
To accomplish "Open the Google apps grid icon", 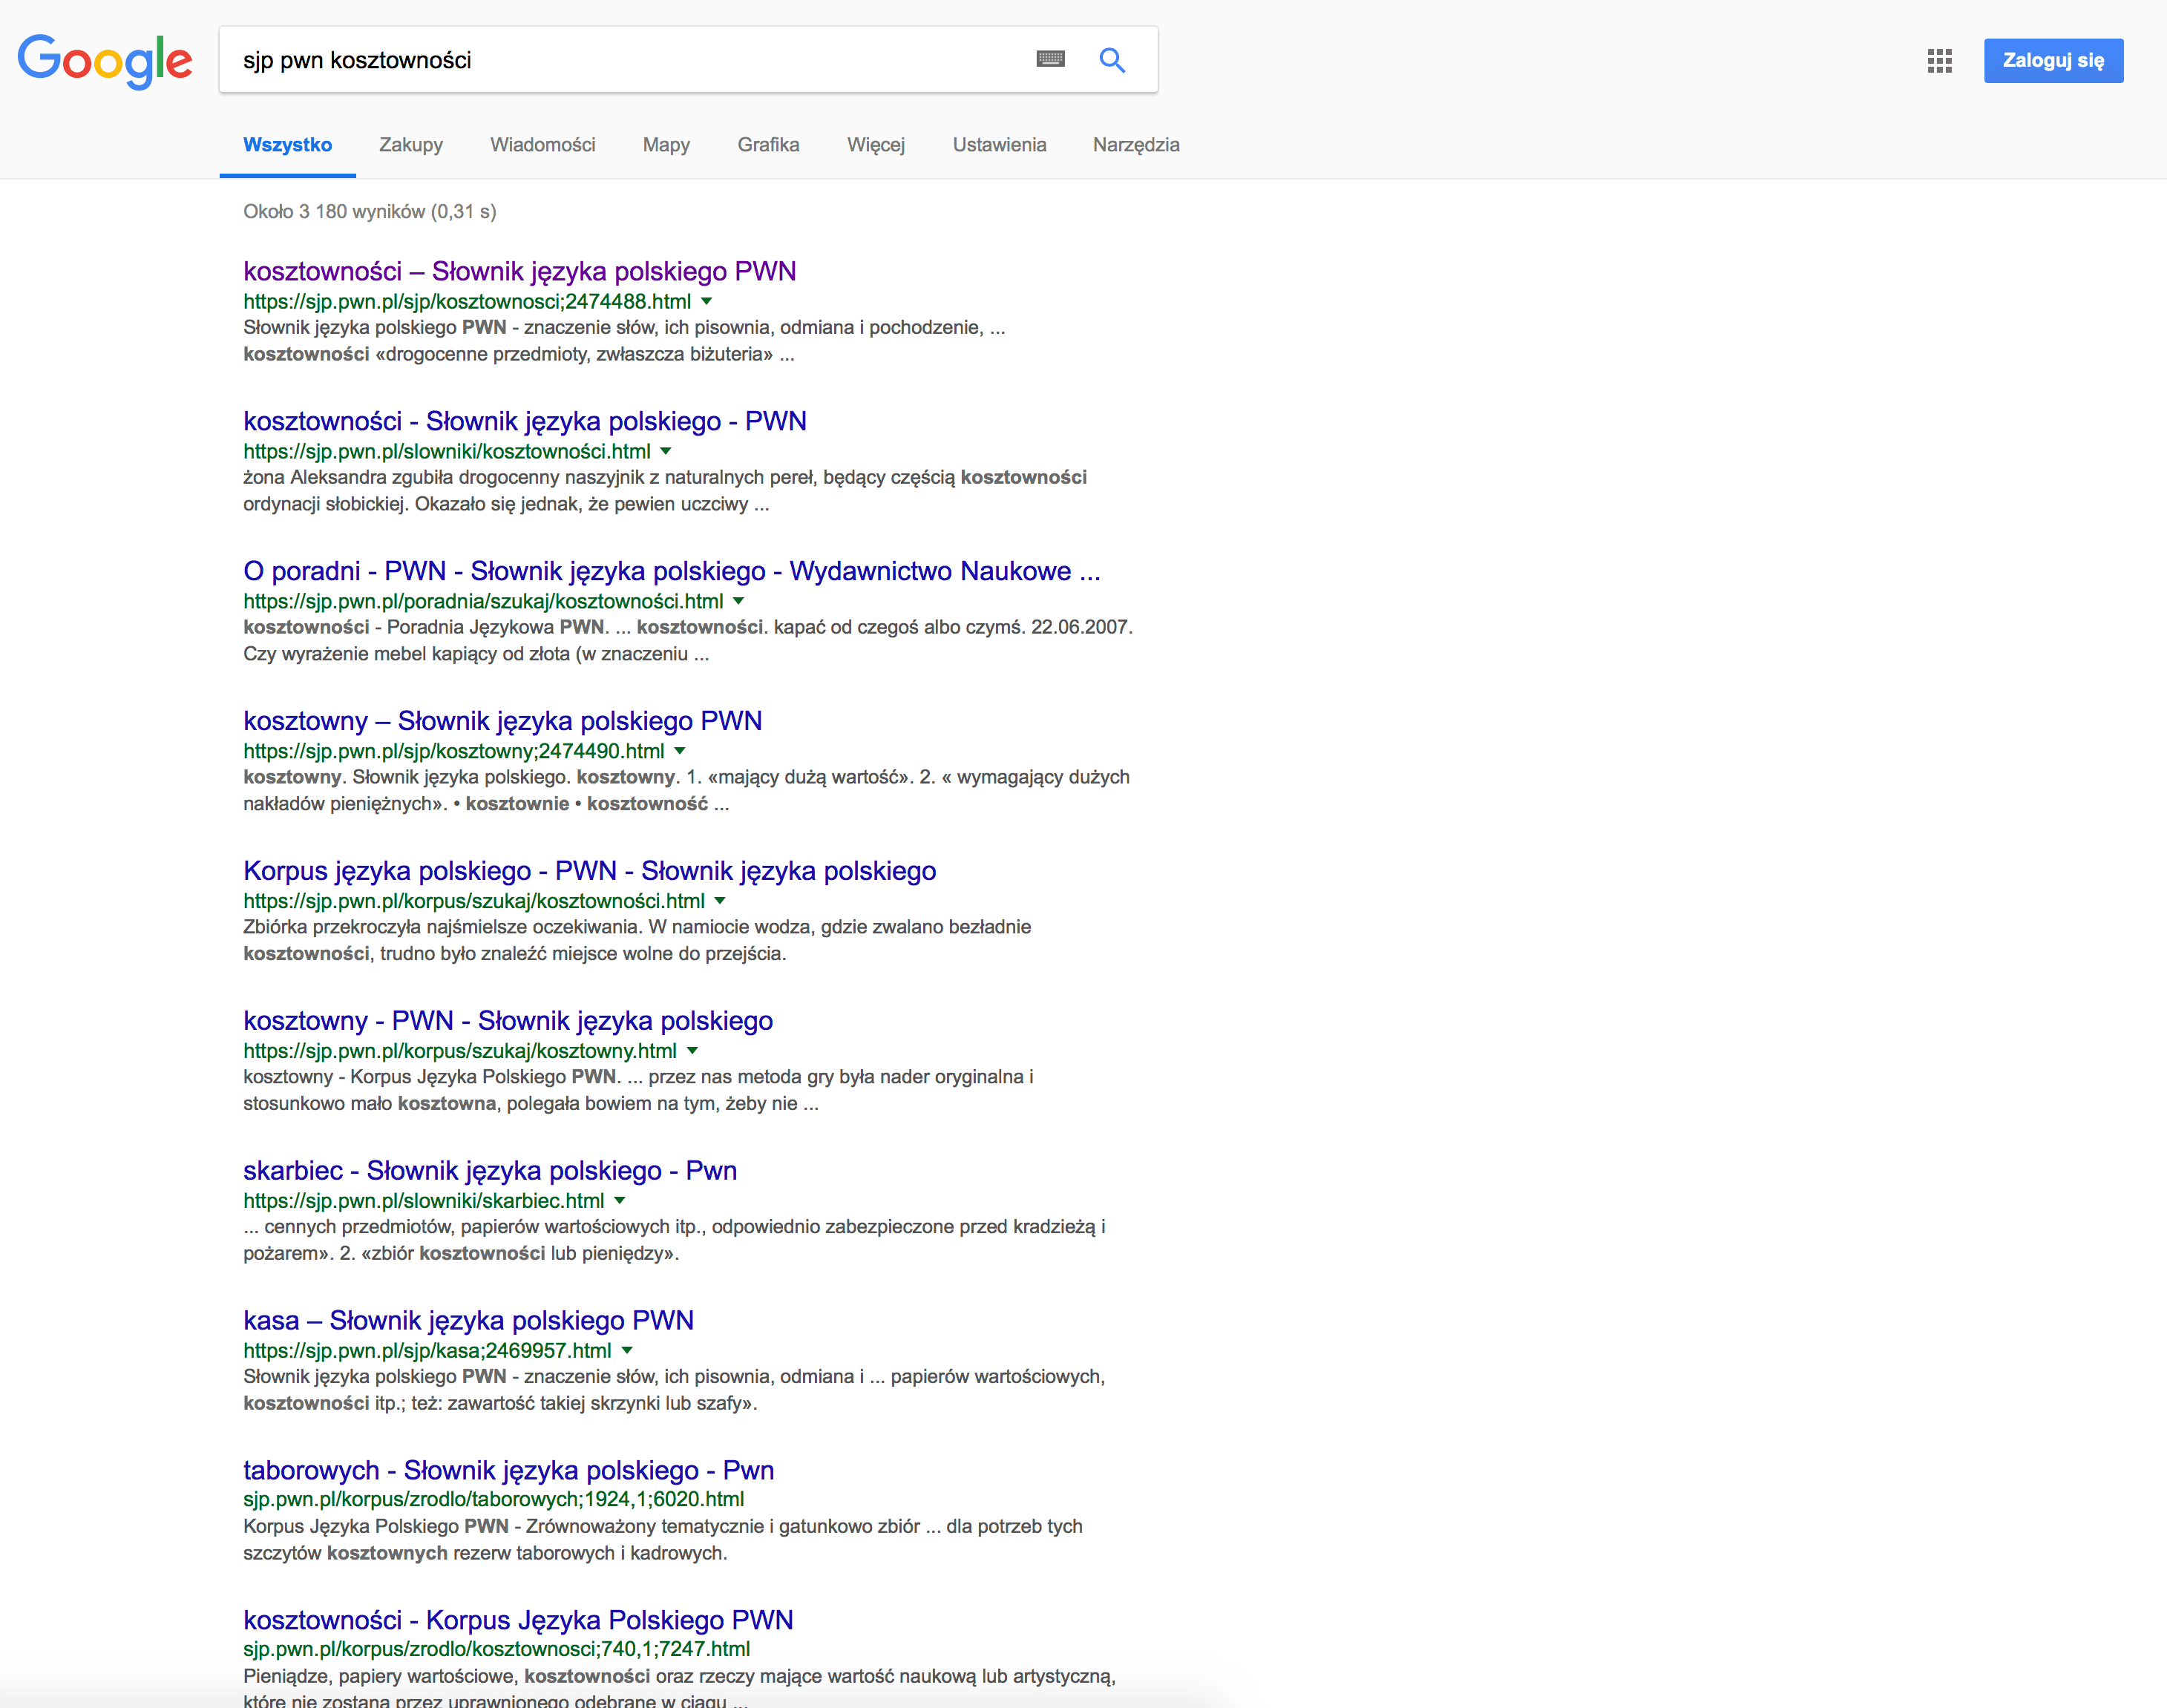I will [1939, 61].
